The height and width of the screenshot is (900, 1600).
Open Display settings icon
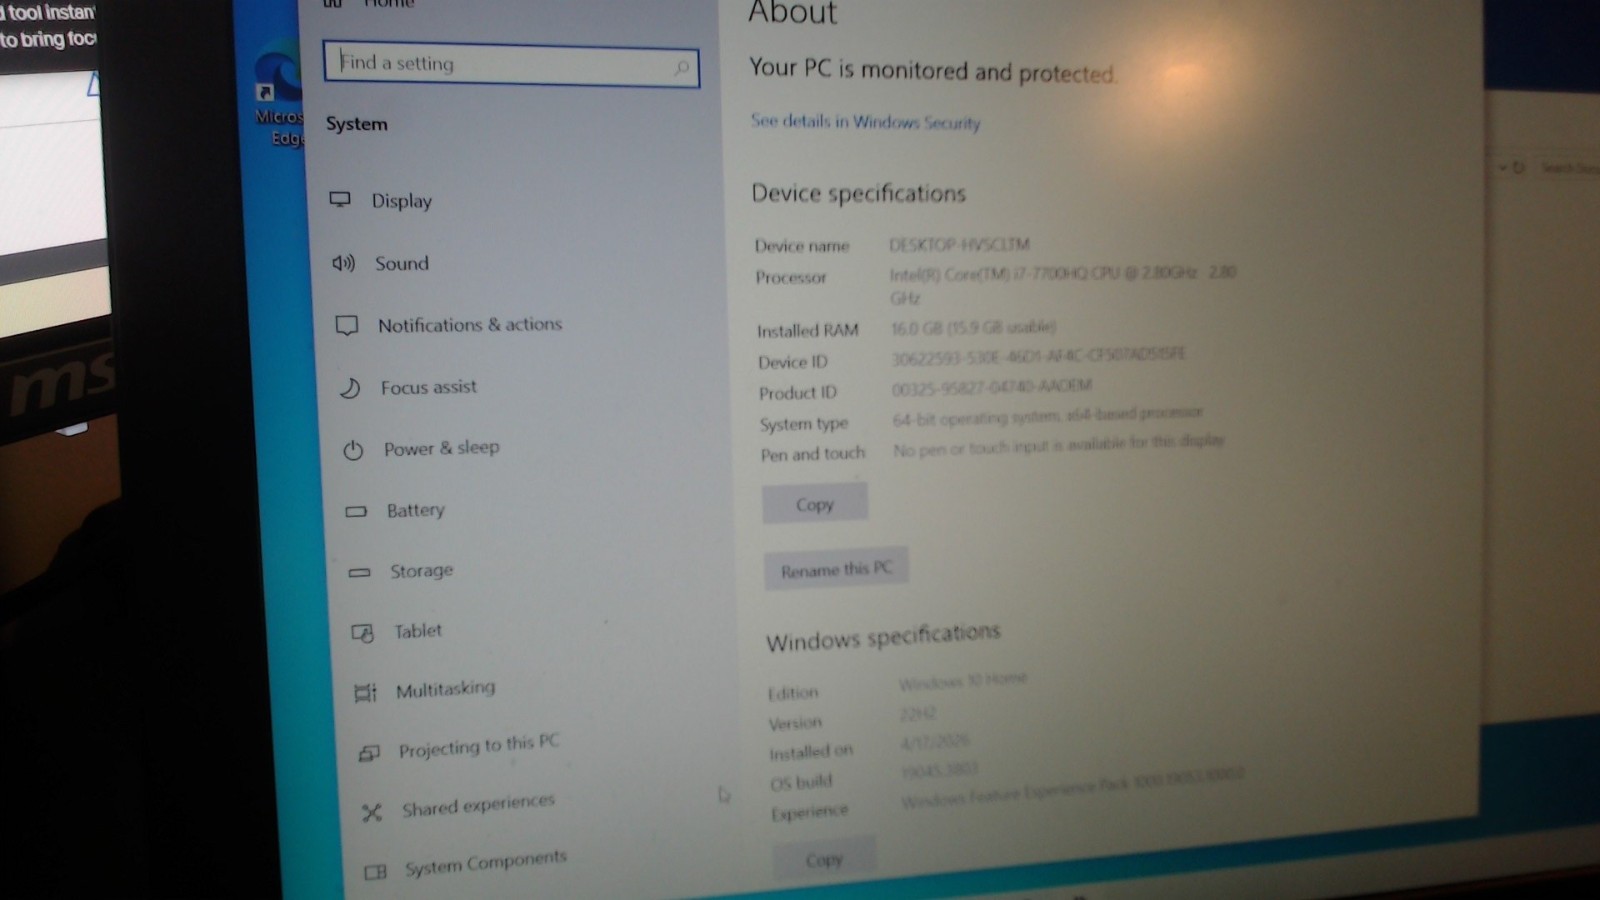click(x=340, y=199)
